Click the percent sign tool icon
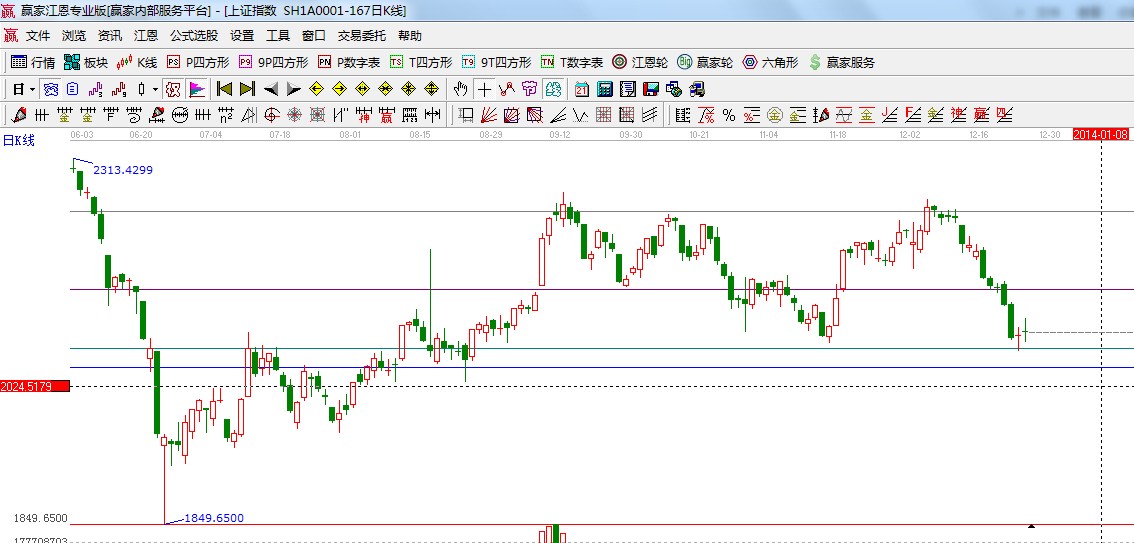 729,115
